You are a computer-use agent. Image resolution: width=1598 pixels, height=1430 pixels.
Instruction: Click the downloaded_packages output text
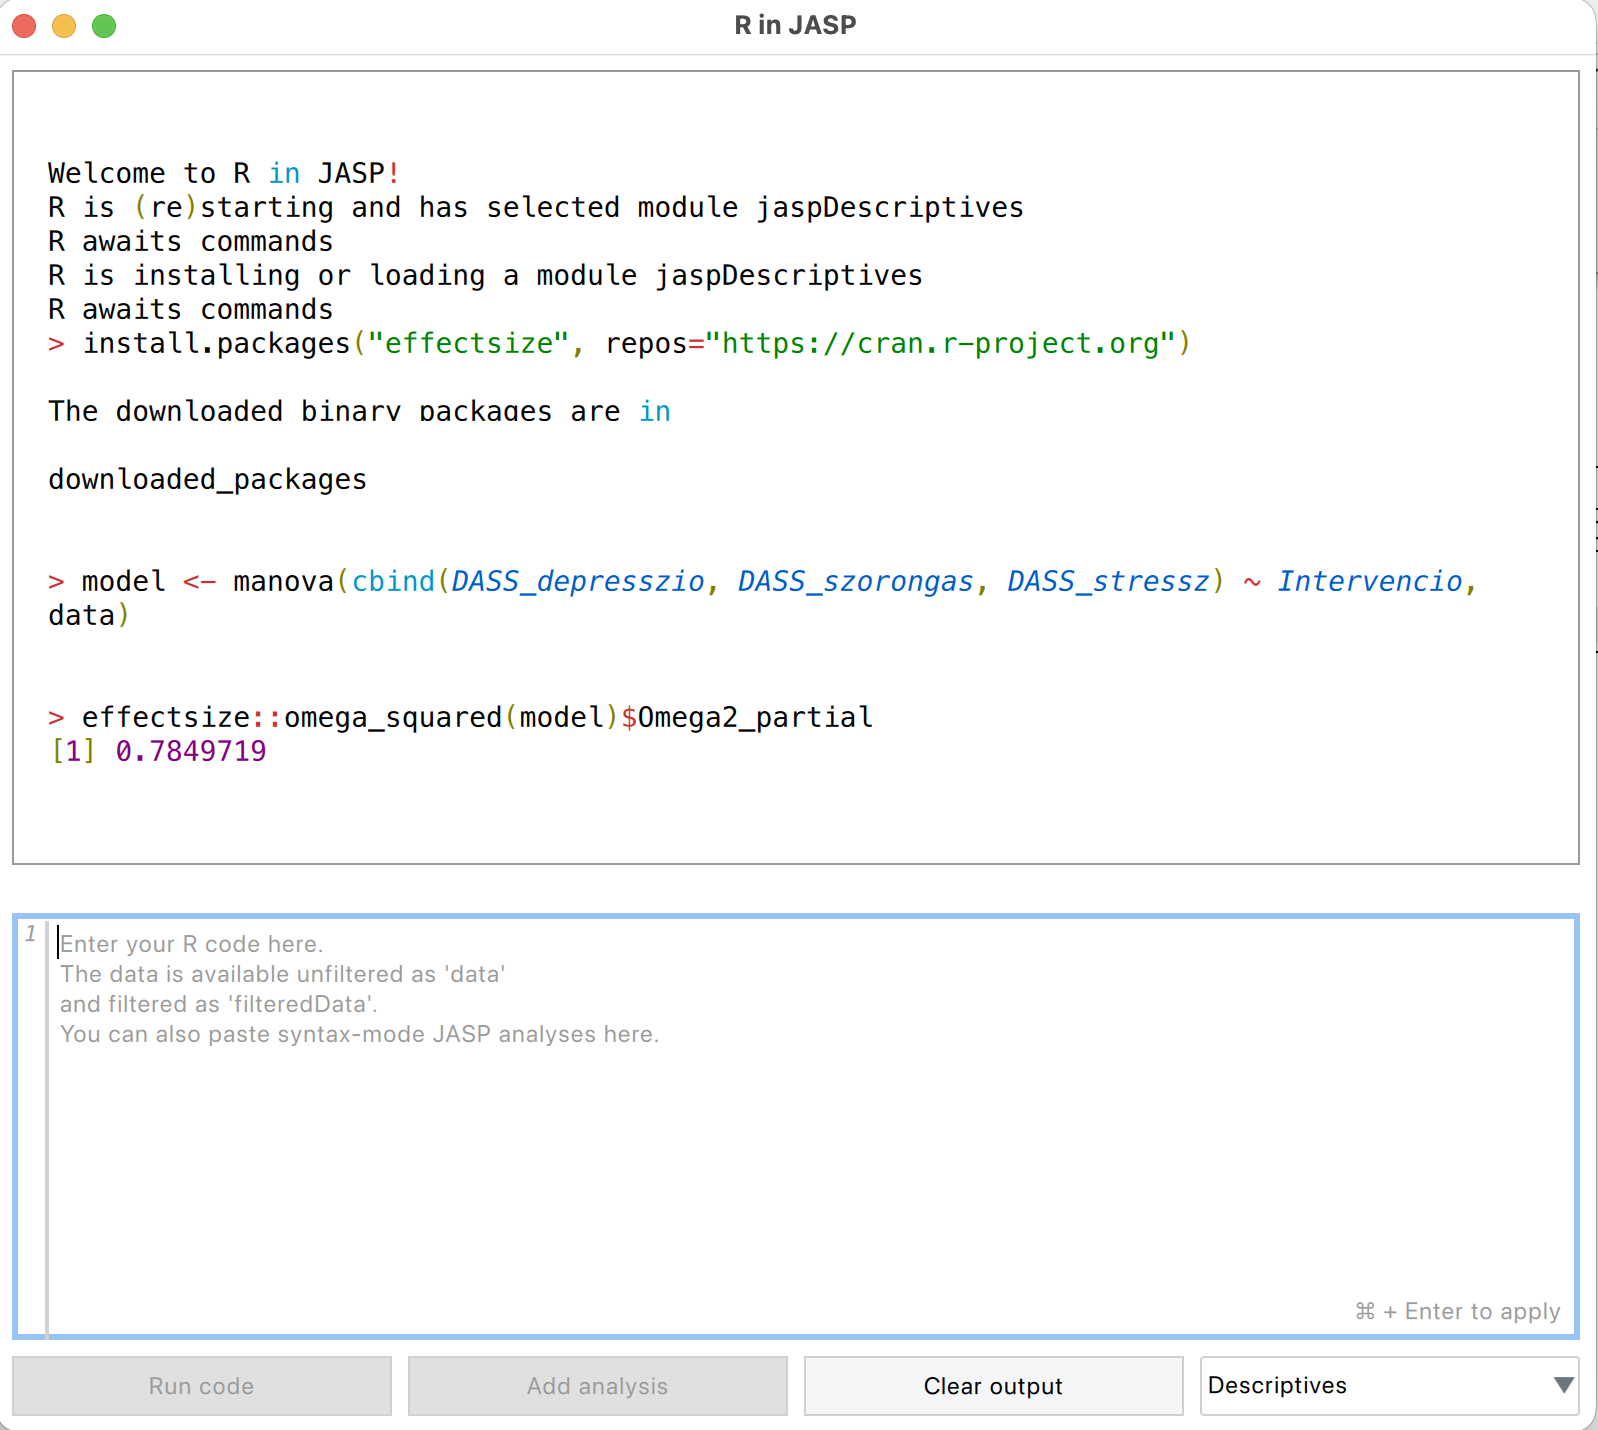point(207,479)
